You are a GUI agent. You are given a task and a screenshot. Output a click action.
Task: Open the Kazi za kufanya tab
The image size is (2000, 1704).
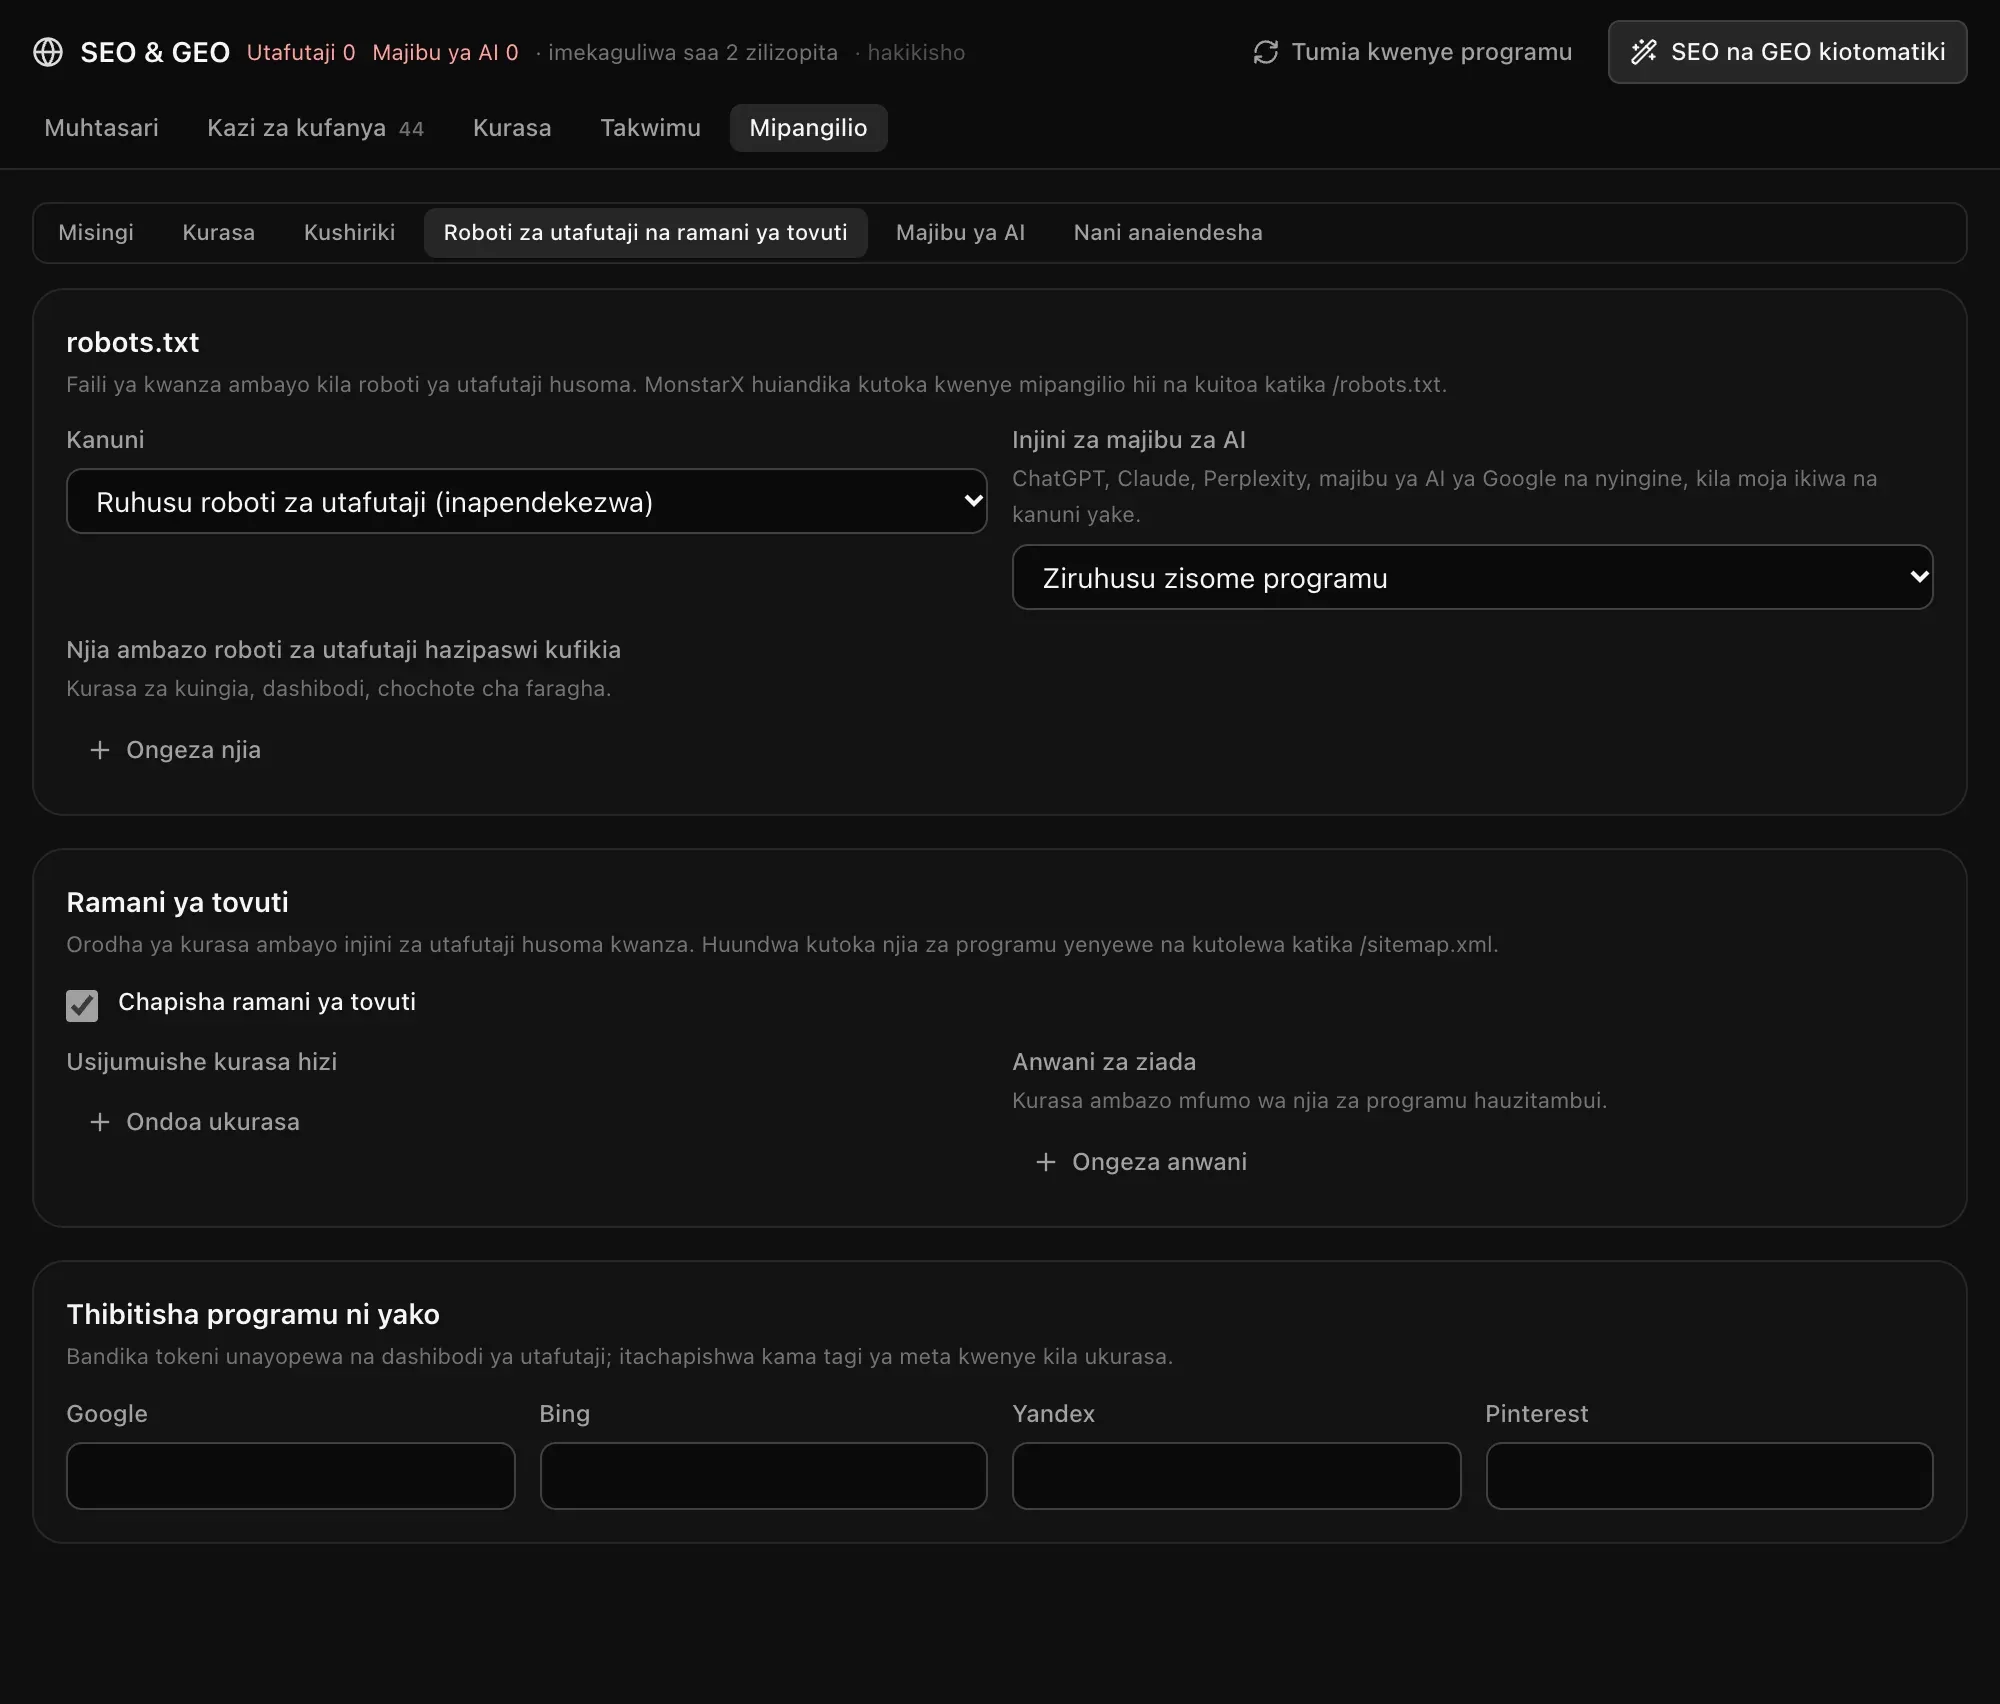click(x=315, y=128)
